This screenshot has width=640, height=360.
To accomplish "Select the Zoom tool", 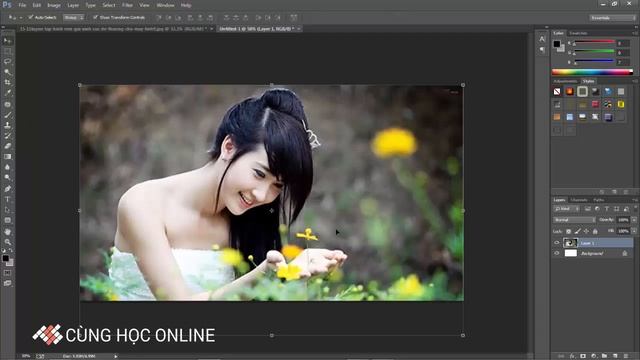I will pos(7,242).
